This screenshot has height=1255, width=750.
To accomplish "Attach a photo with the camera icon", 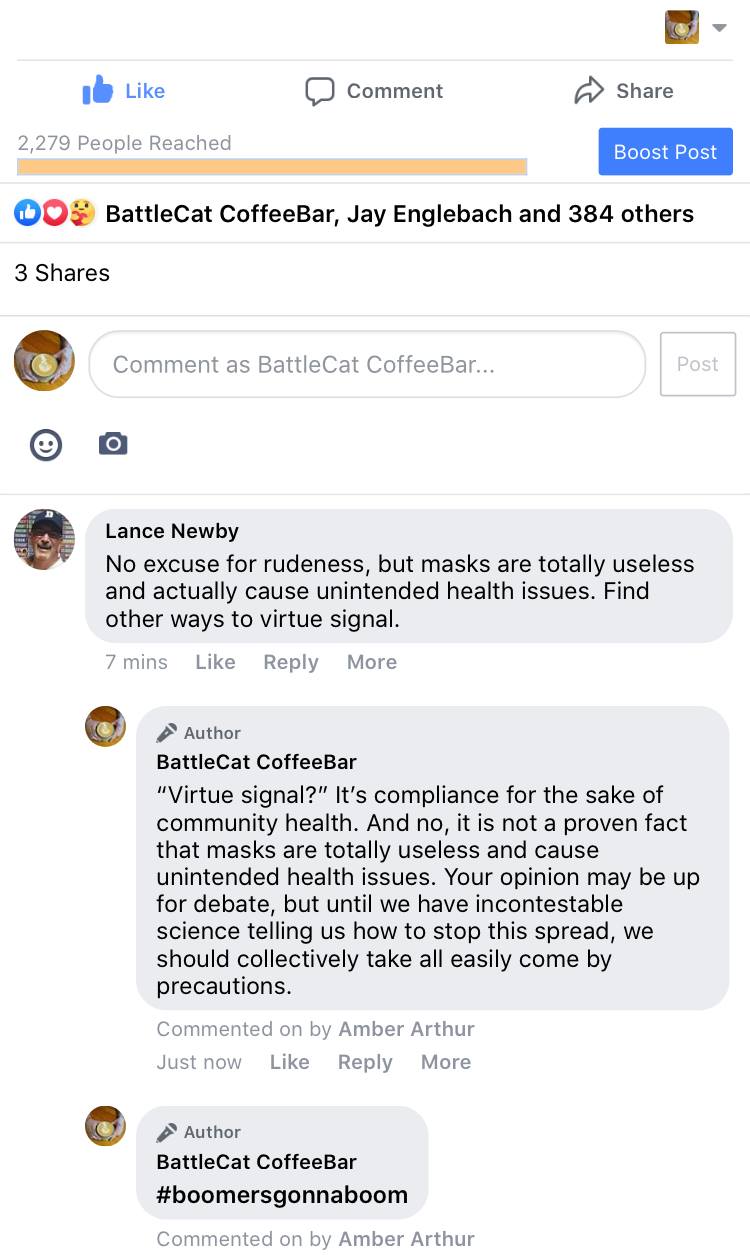I will [x=113, y=443].
